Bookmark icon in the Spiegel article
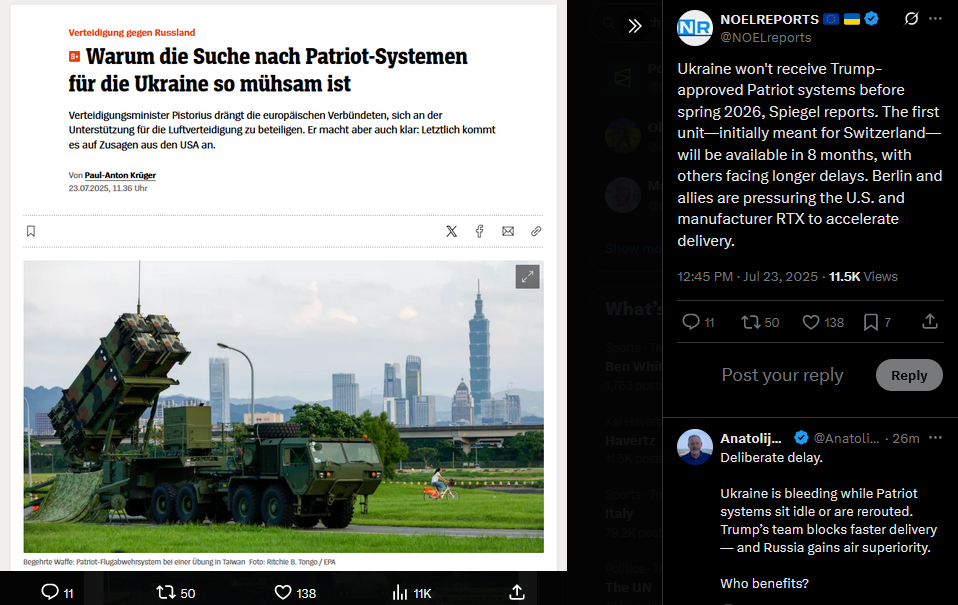The height and width of the screenshot is (605, 958). pyautogui.click(x=31, y=231)
